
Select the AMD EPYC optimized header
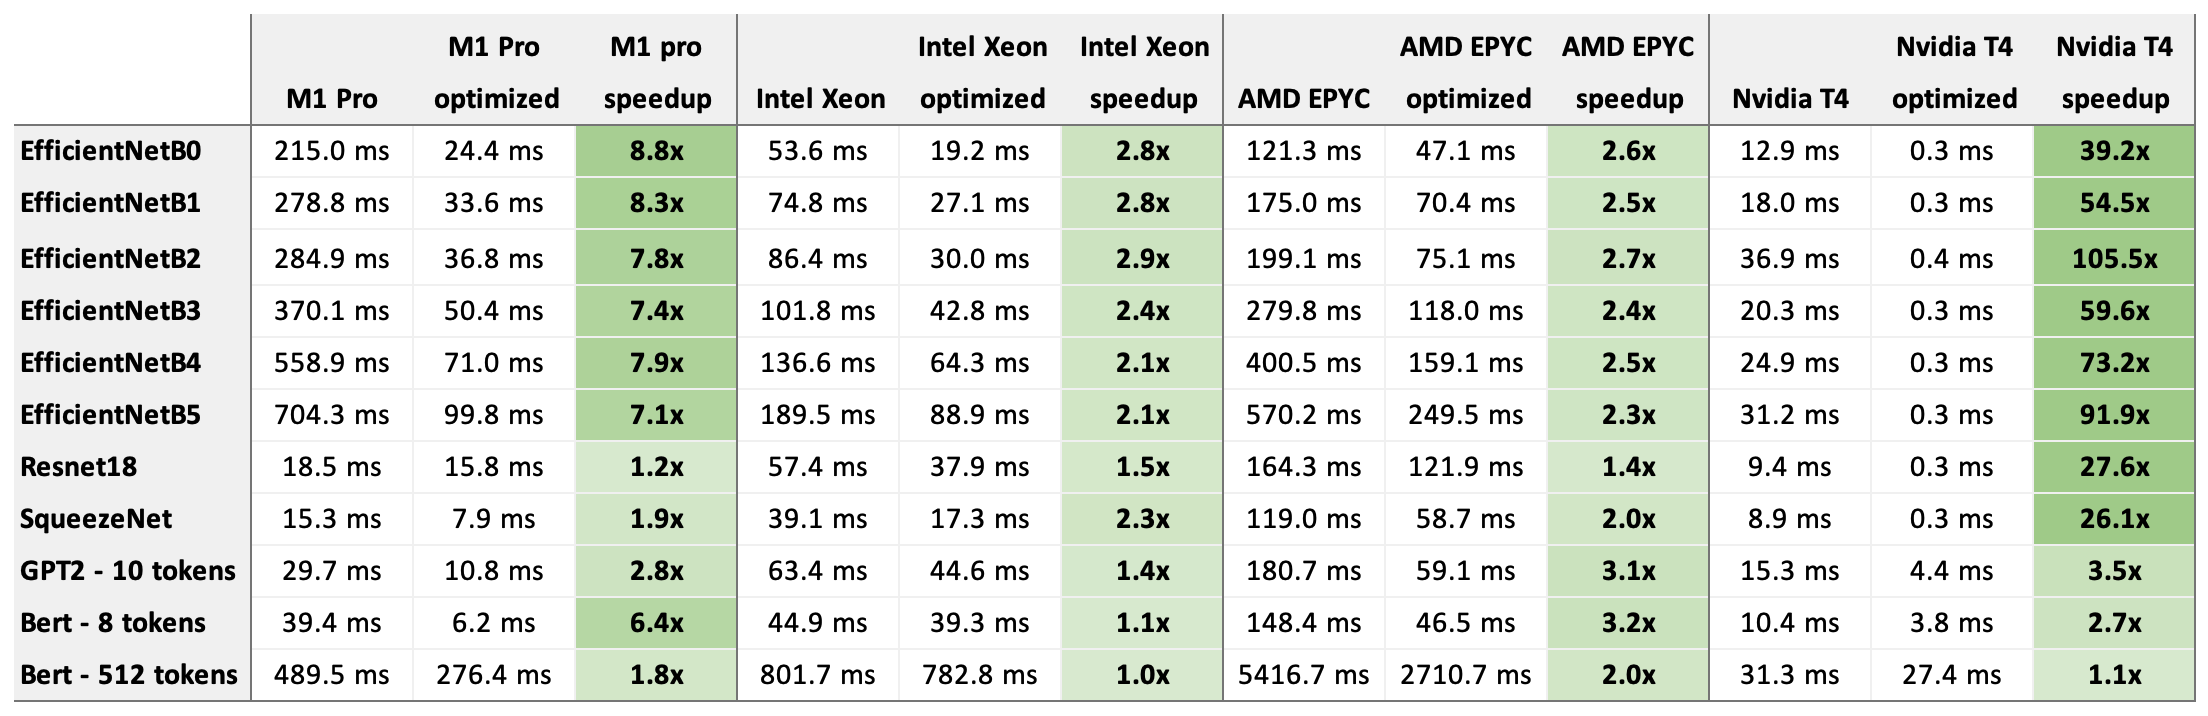(x=1467, y=73)
